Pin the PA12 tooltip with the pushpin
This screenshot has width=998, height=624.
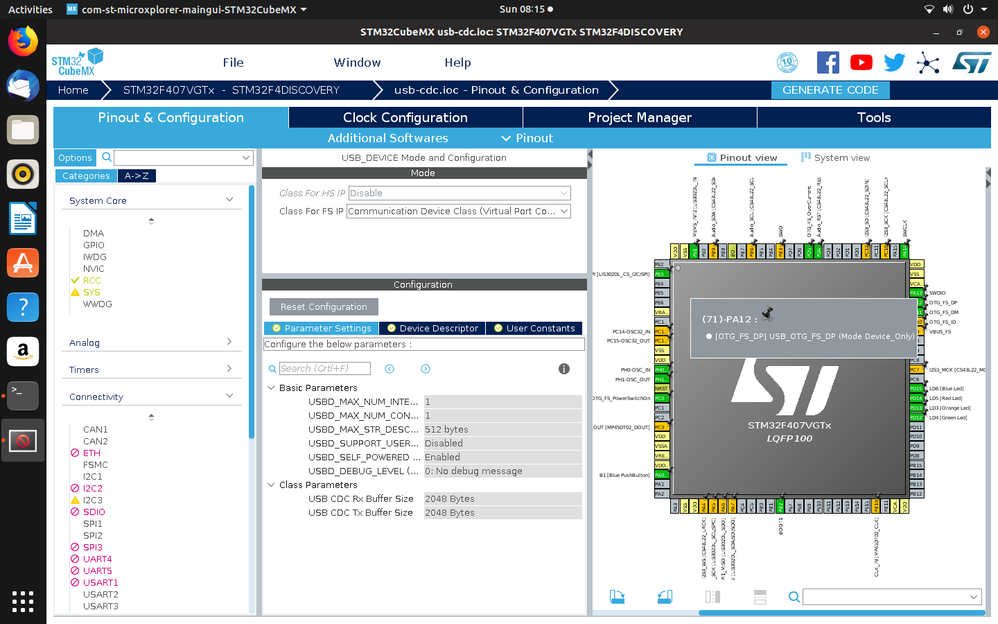click(x=768, y=313)
